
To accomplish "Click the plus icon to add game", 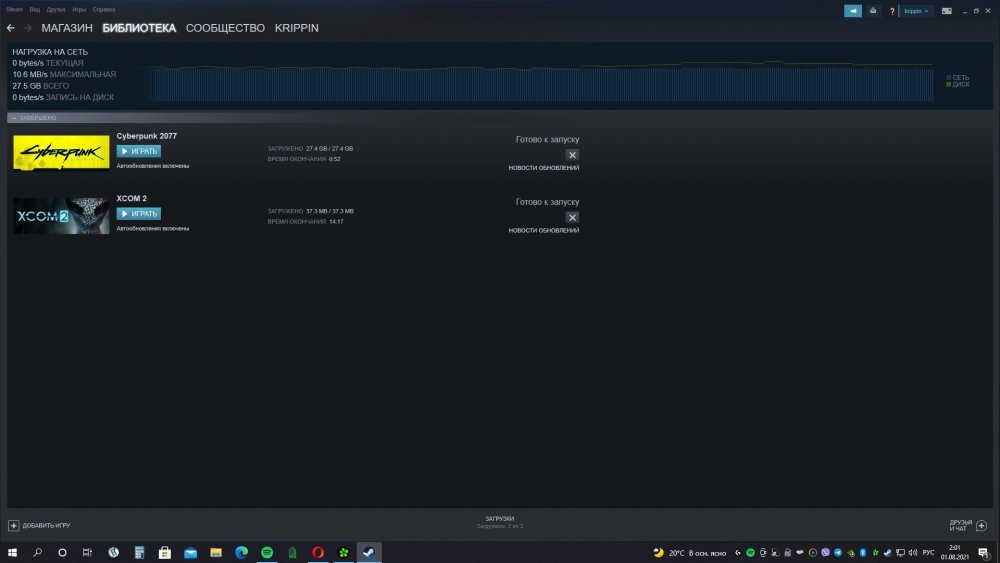I will (14, 525).
